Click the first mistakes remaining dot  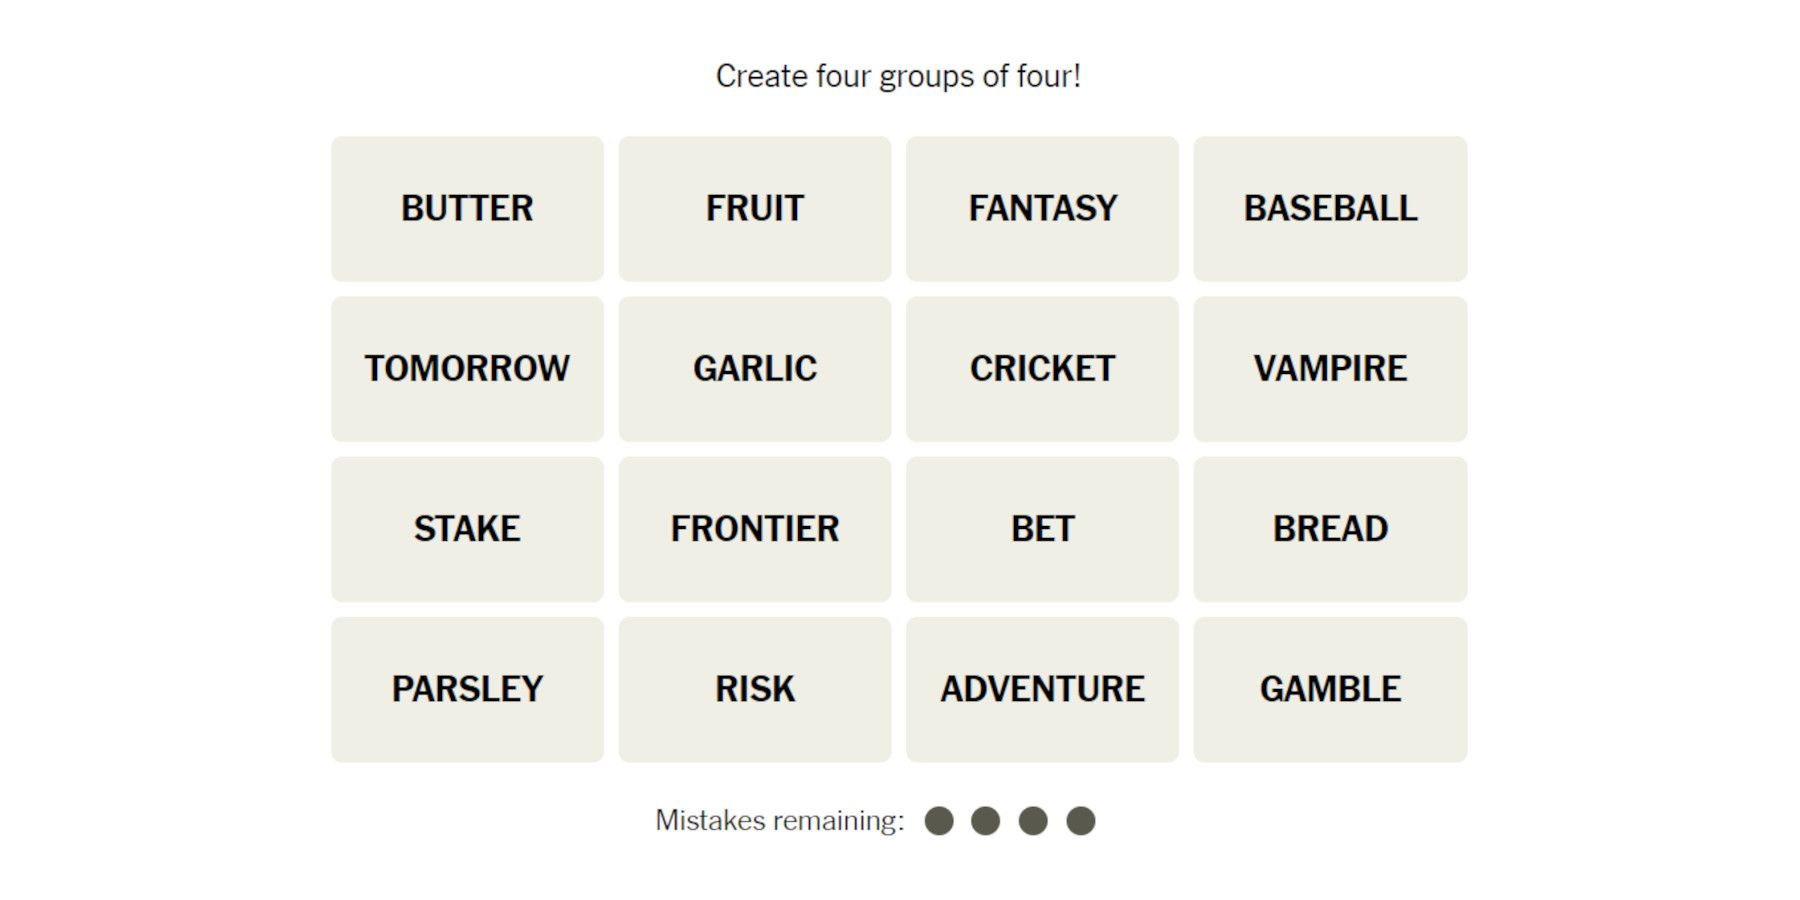[939, 821]
